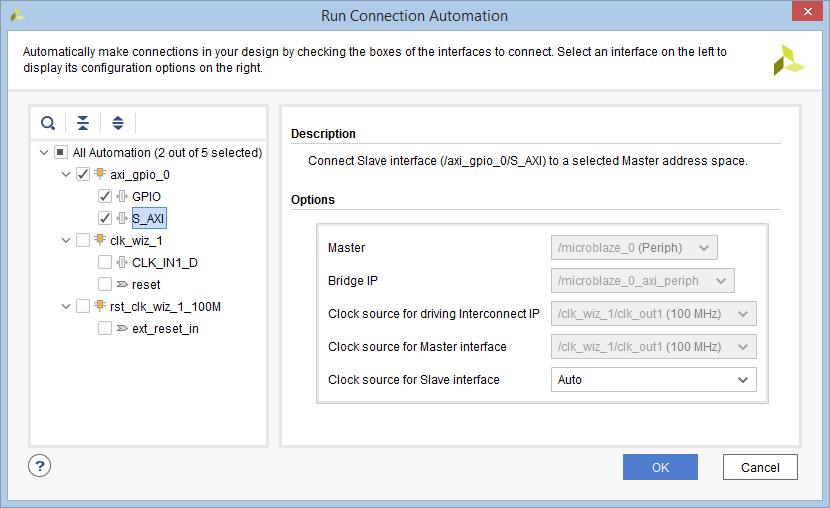Select the reset tree item label
Viewport: 830px width, 508px height.
point(146,285)
